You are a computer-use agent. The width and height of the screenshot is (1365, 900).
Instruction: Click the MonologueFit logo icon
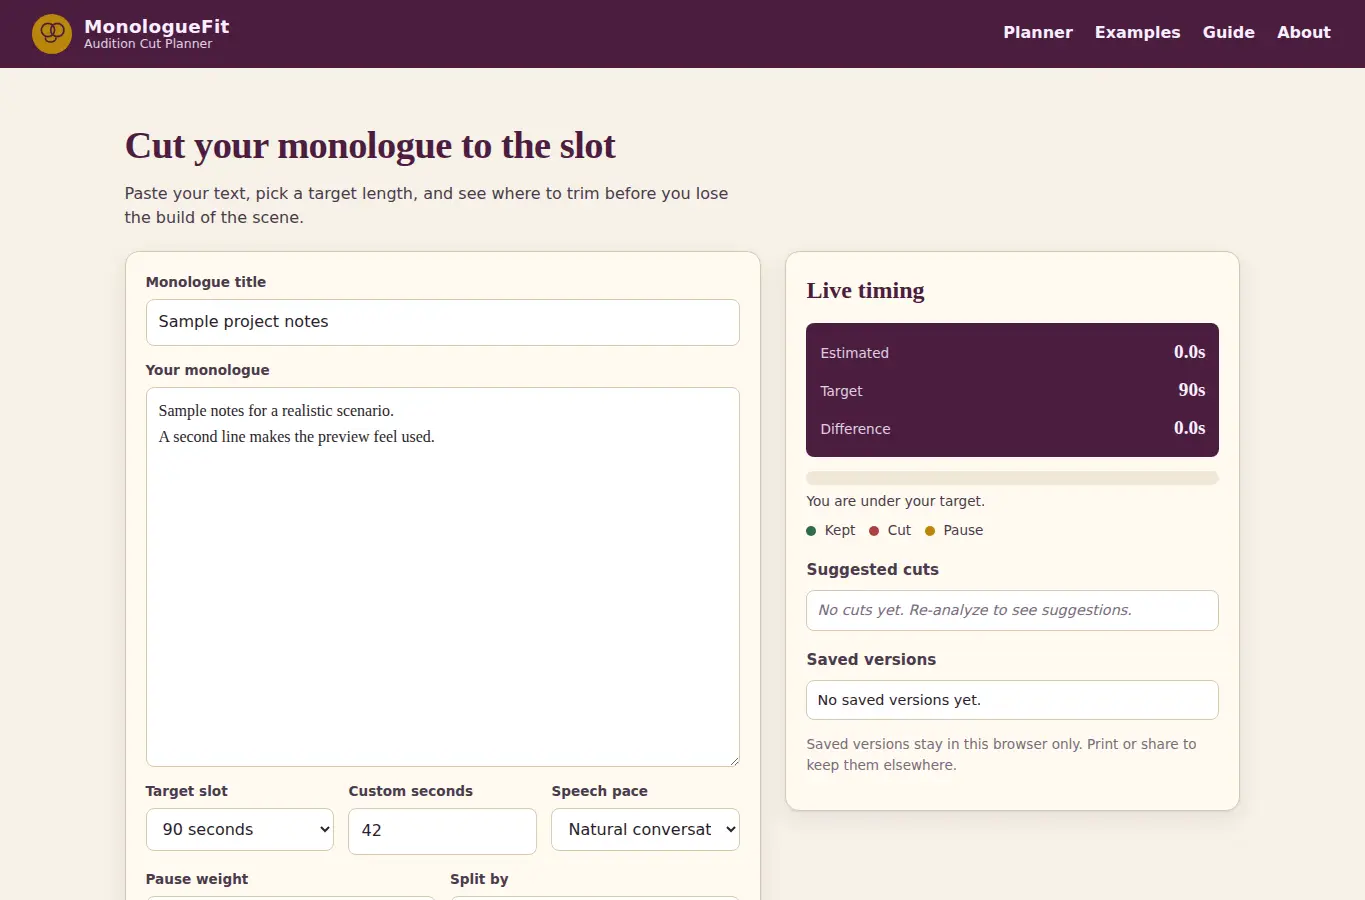tap(52, 34)
